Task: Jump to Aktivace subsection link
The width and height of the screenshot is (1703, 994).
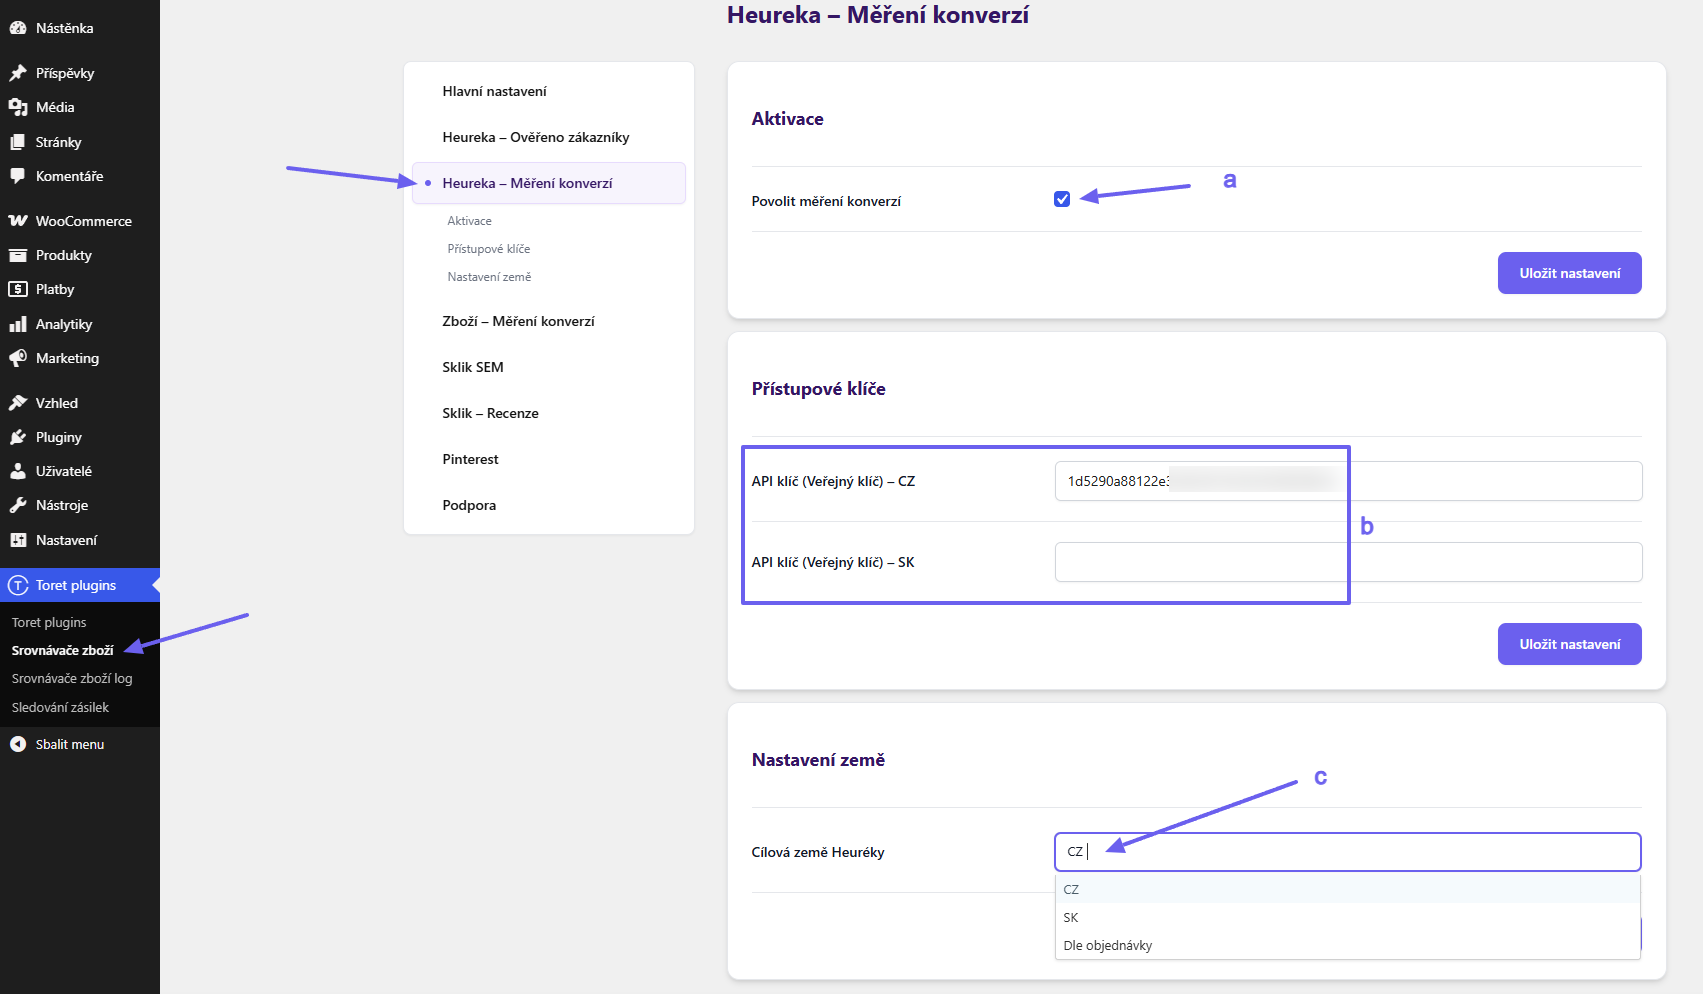Action: [469, 221]
